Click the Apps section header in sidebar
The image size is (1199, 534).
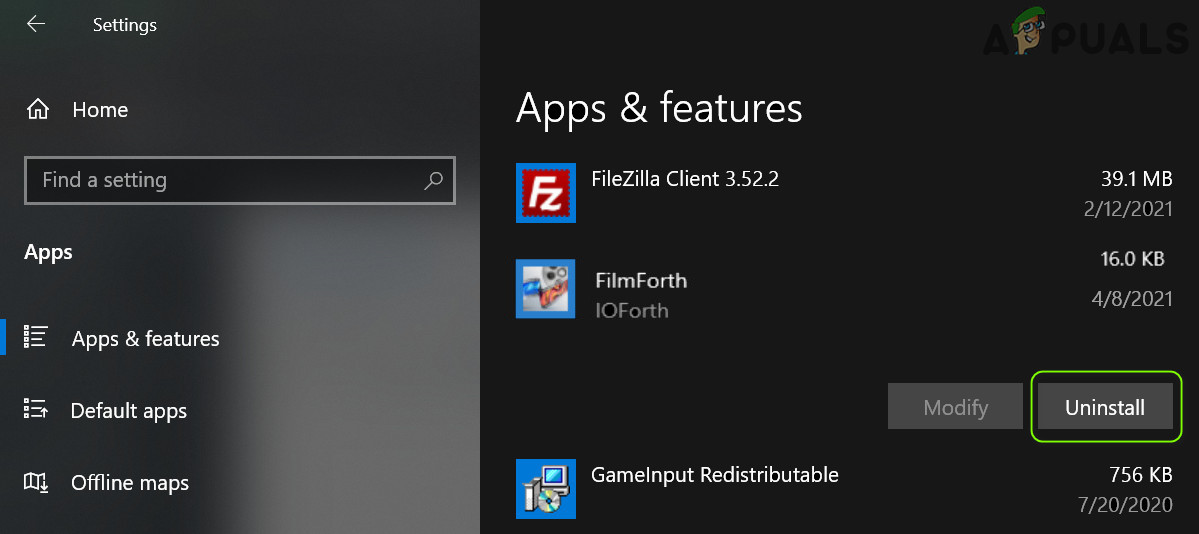pos(48,252)
